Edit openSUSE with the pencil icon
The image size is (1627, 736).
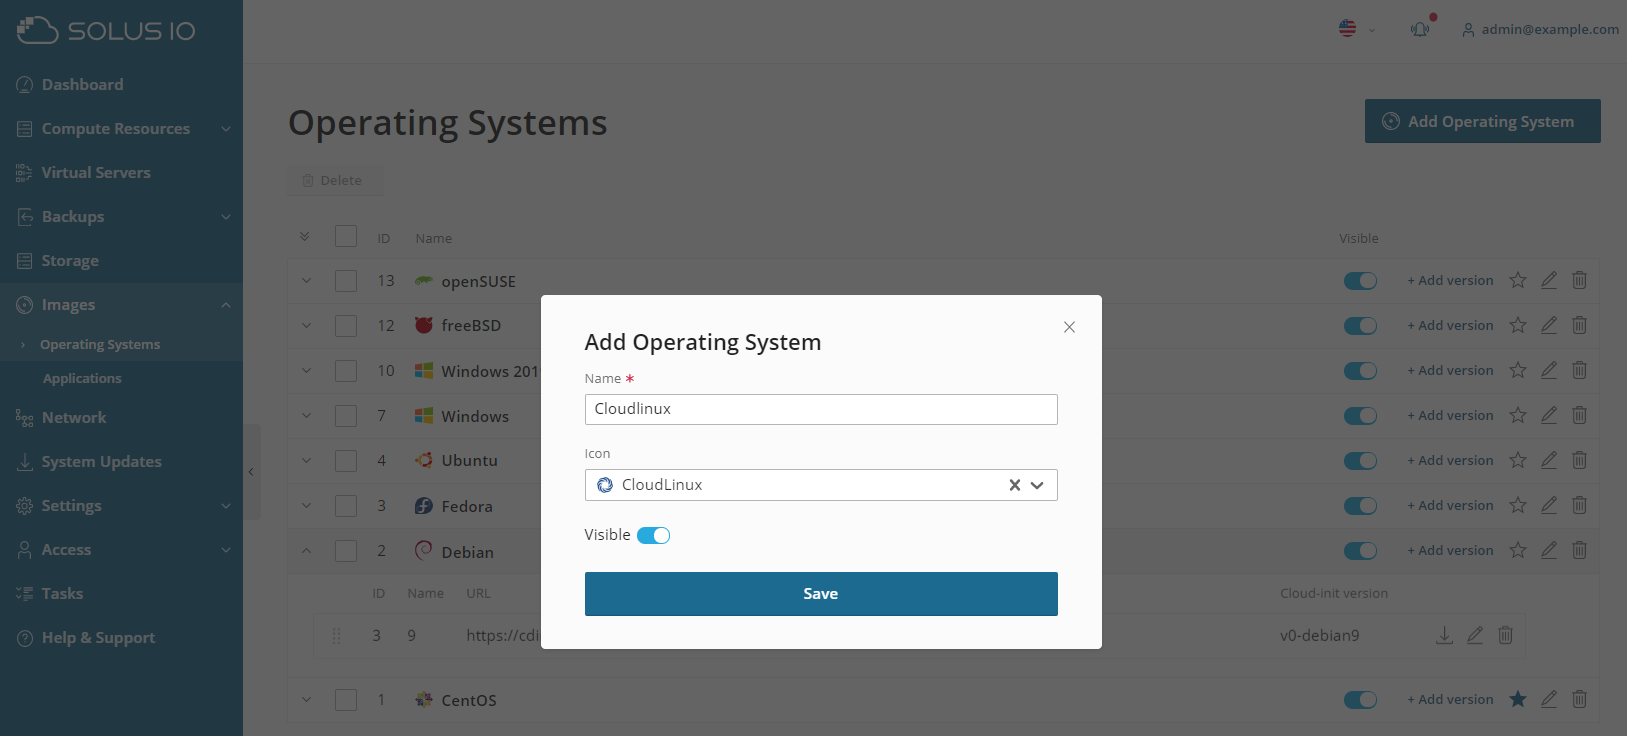click(x=1549, y=280)
